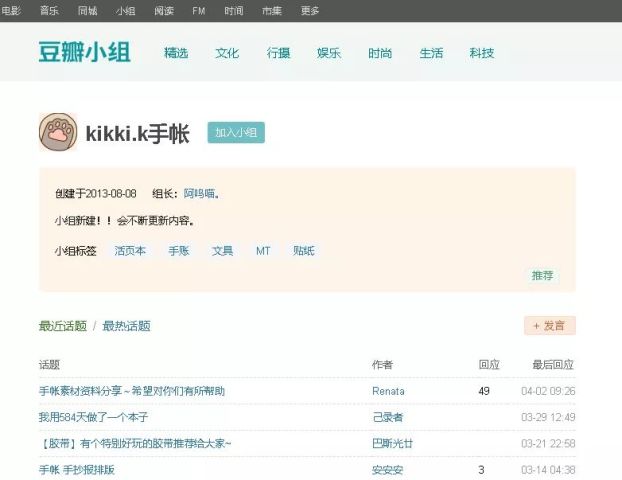Open author 巴斯光廿 profile
The image size is (622, 480).
click(x=392, y=443)
